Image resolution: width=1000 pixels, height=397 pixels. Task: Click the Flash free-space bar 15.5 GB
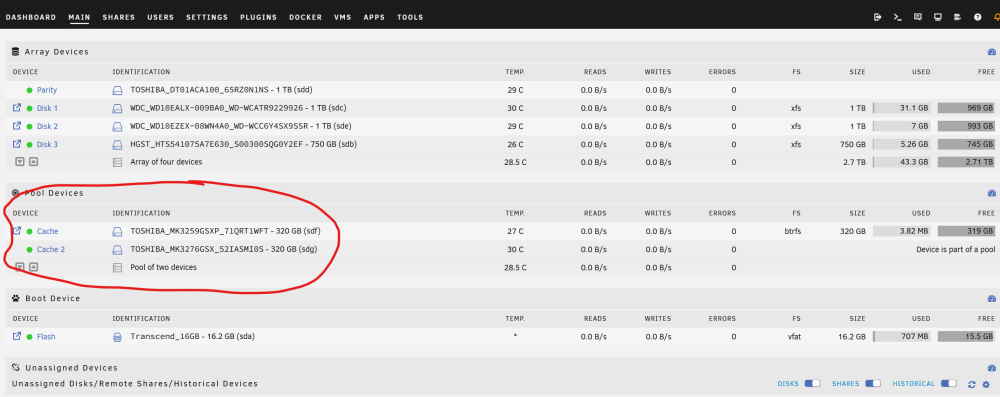point(966,336)
